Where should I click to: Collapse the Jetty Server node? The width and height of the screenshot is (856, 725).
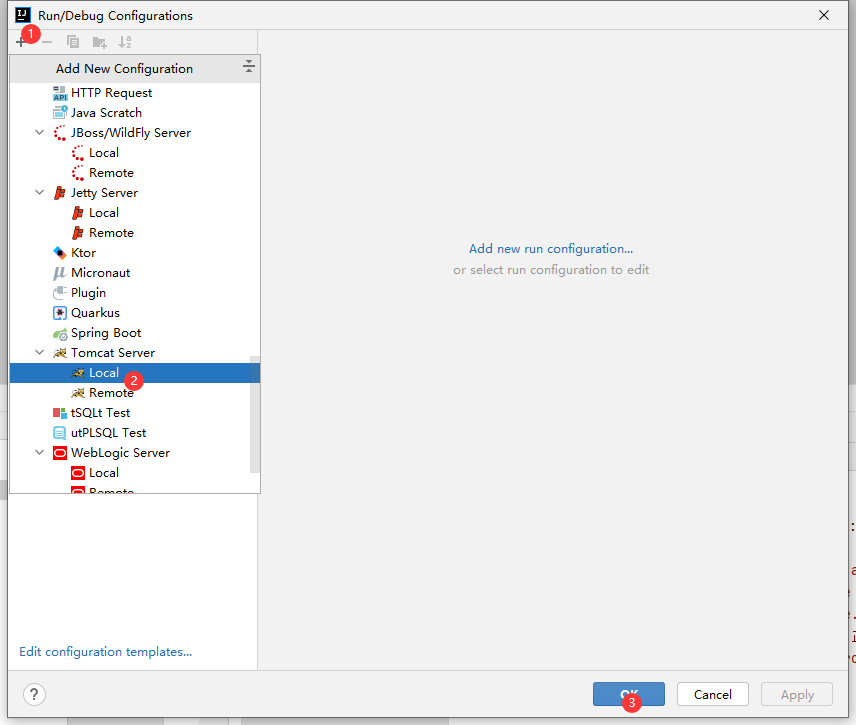pos(39,193)
